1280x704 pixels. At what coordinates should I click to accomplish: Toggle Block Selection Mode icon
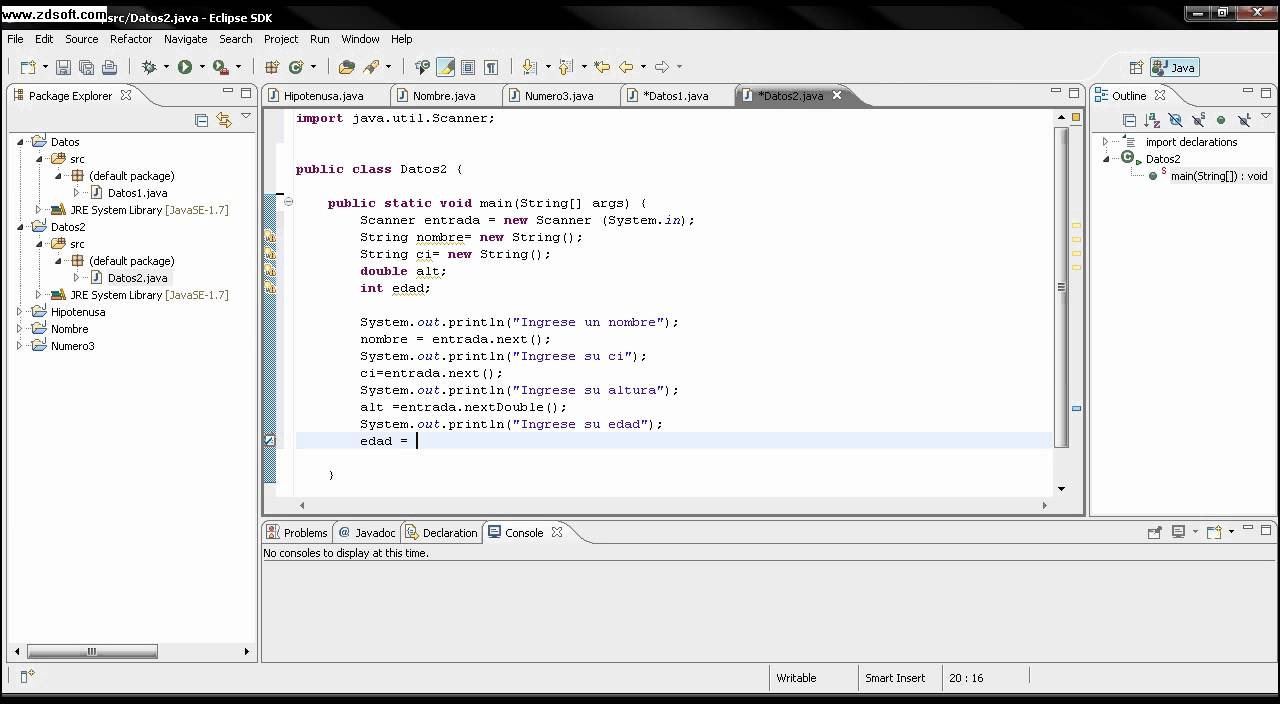[x=468, y=67]
